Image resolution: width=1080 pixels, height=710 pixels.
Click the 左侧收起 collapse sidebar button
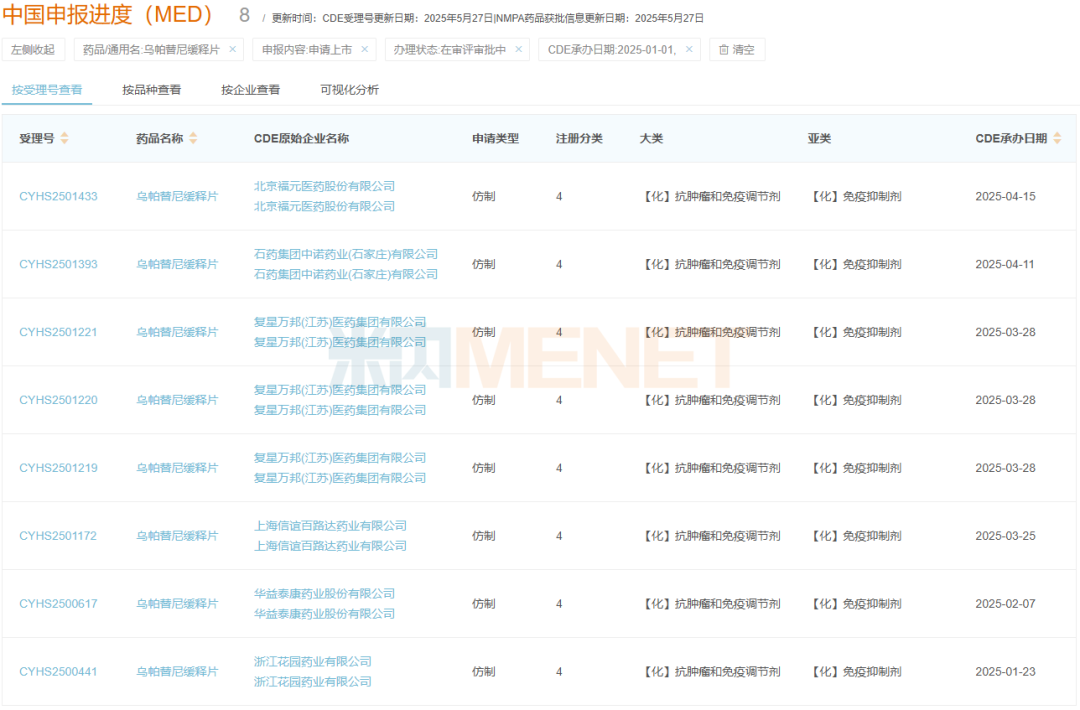pyautogui.click(x=33, y=50)
